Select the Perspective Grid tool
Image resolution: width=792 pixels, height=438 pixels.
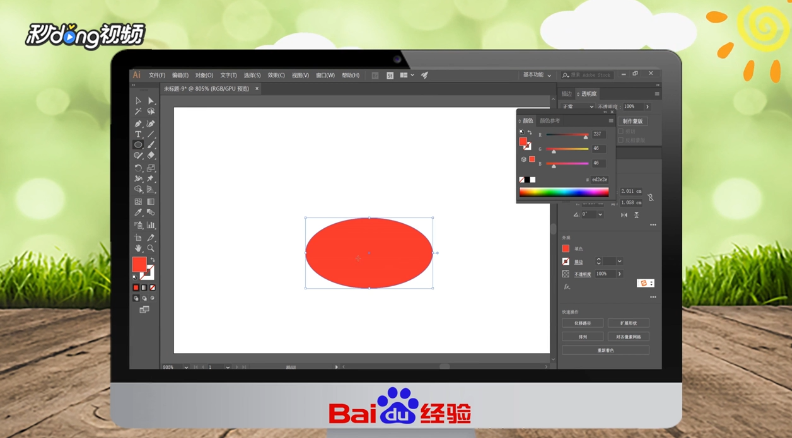(x=151, y=189)
